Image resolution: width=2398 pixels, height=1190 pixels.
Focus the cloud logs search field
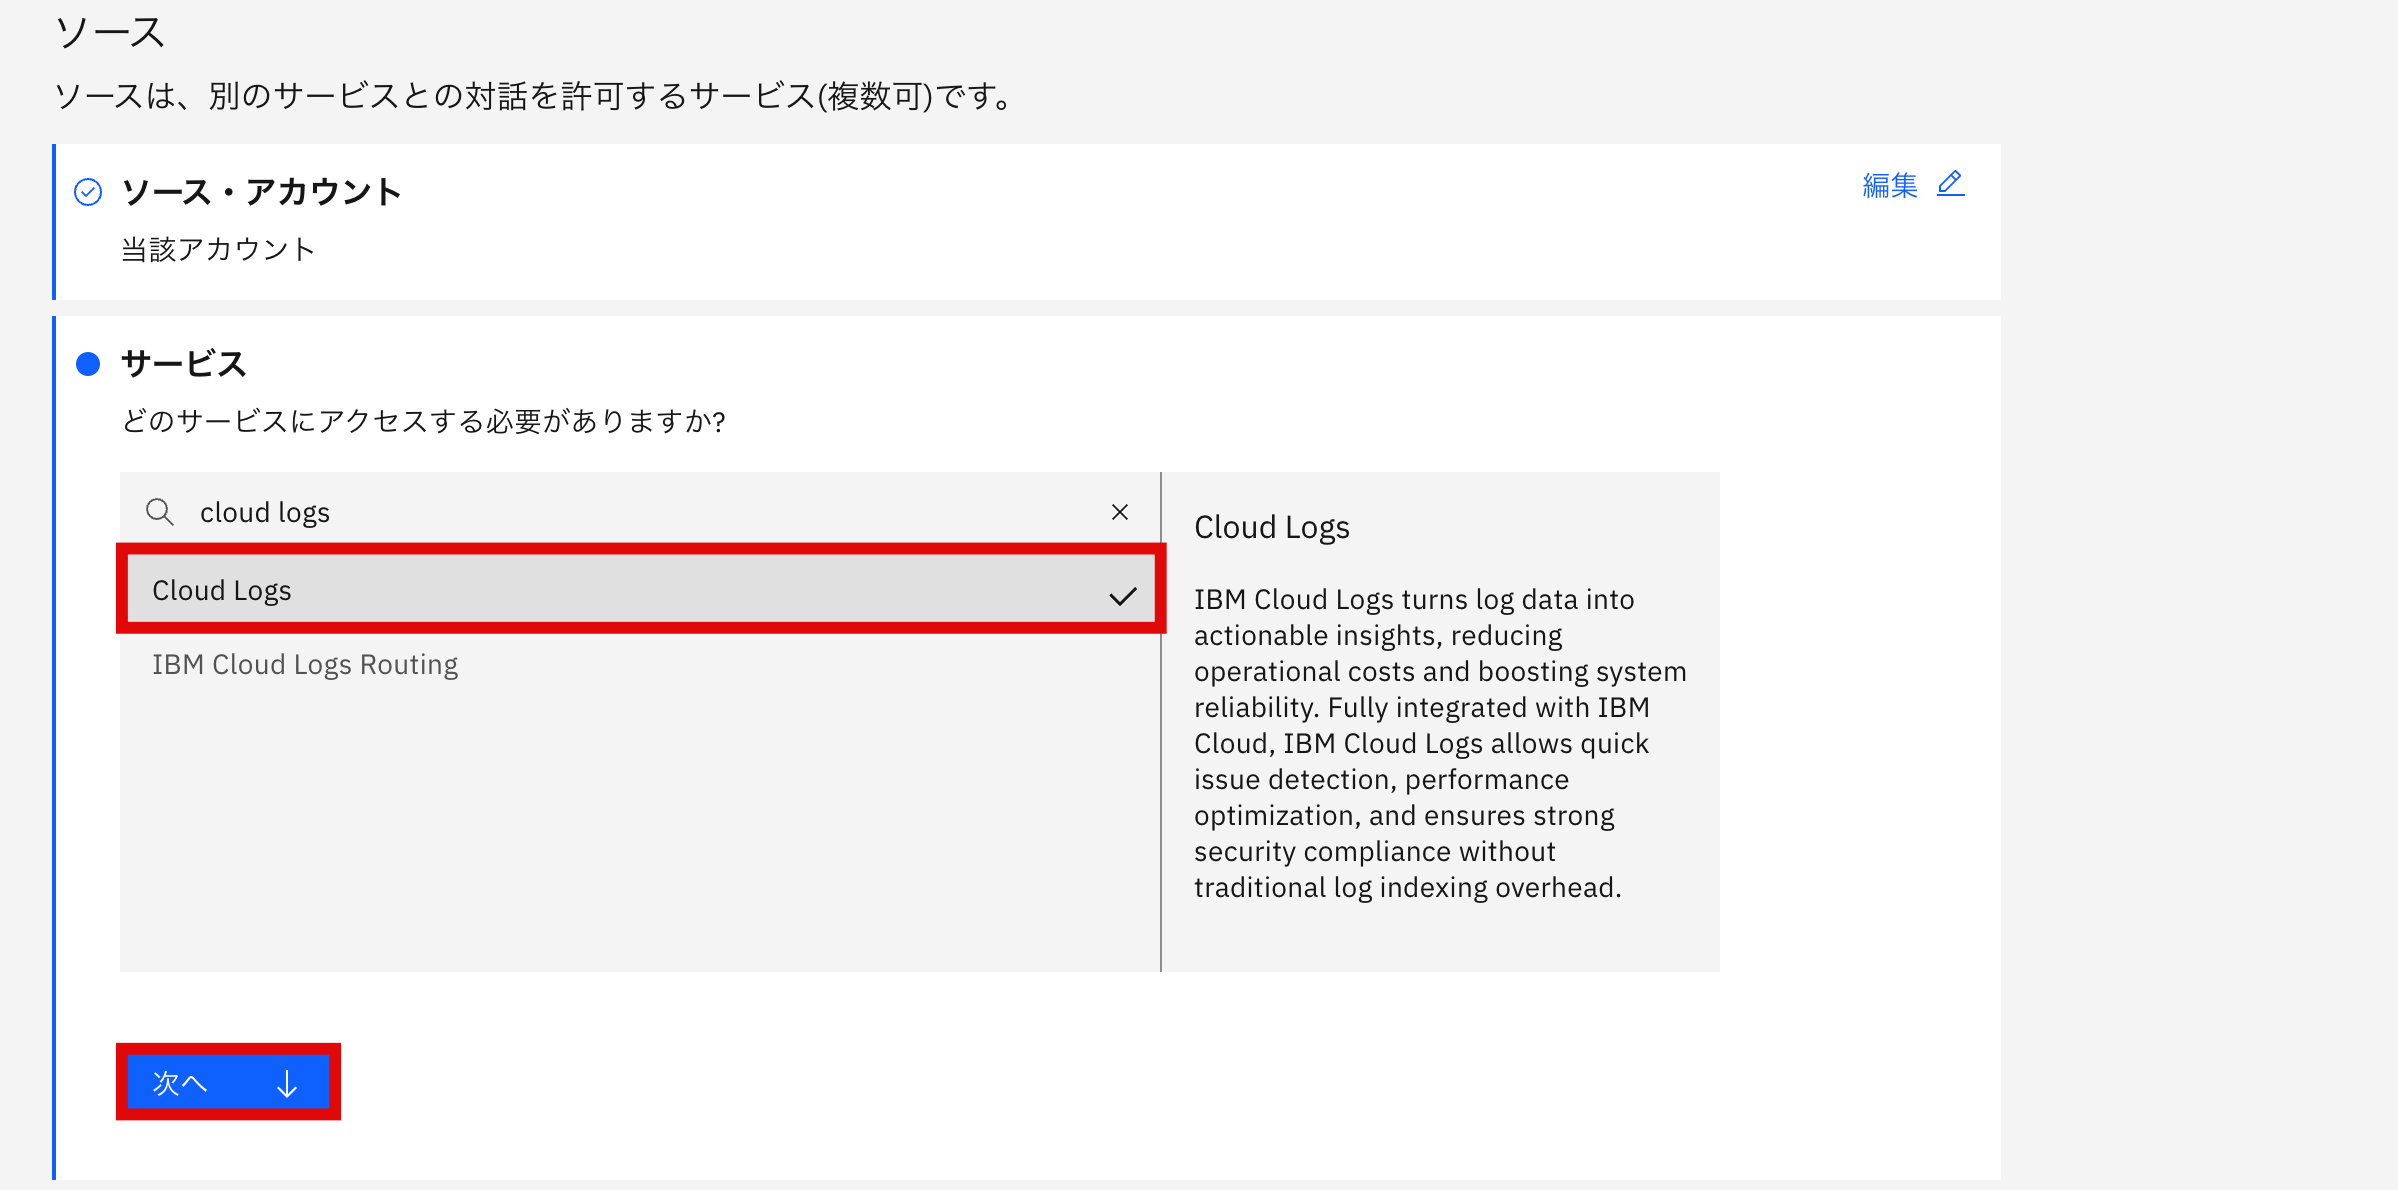tap(640, 512)
